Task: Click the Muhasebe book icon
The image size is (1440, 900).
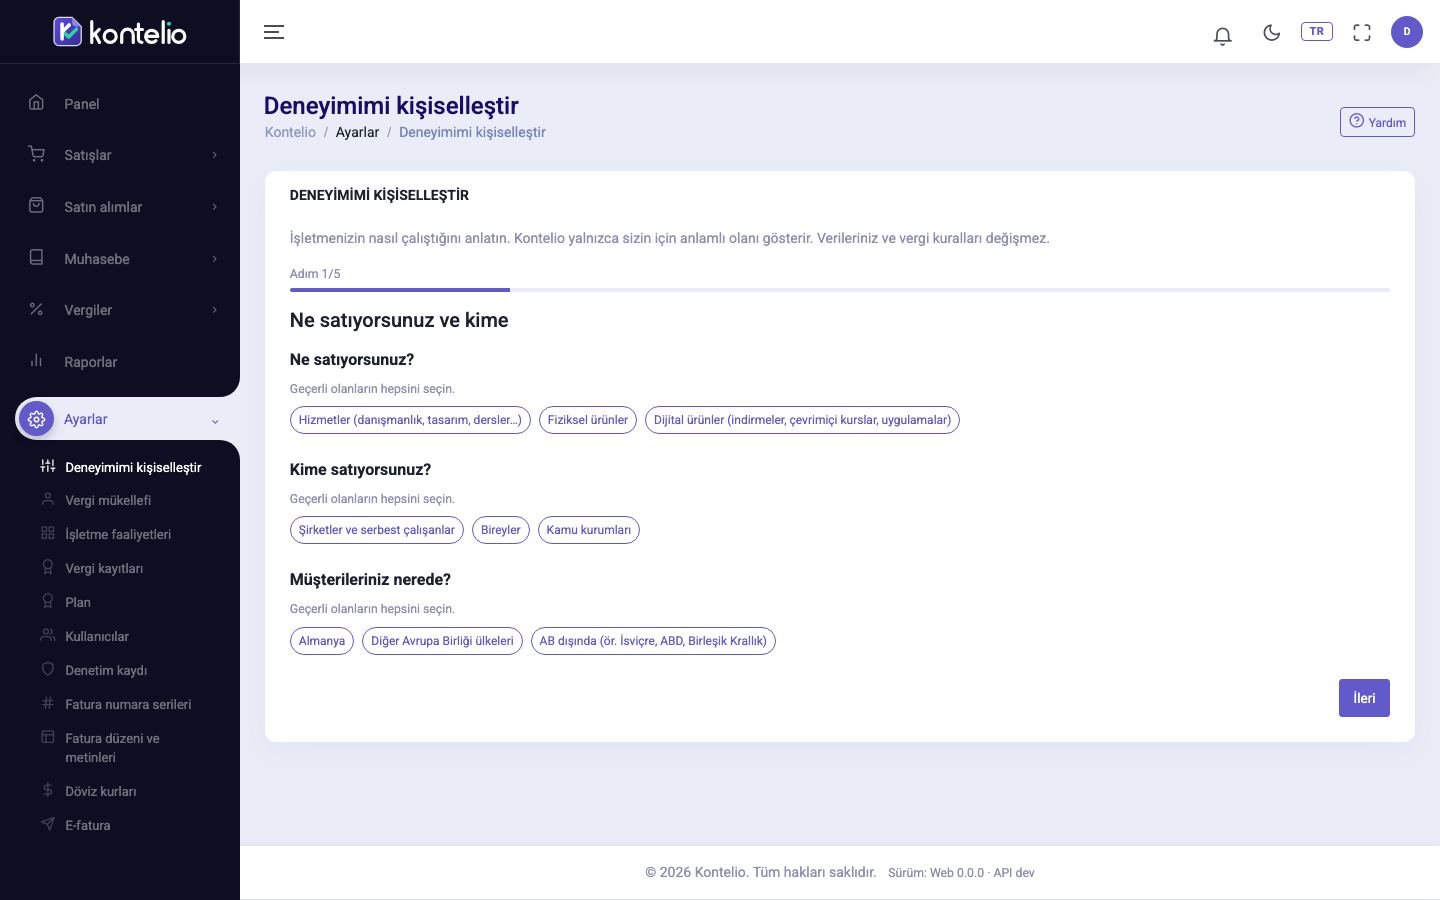Action: pyautogui.click(x=36, y=257)
